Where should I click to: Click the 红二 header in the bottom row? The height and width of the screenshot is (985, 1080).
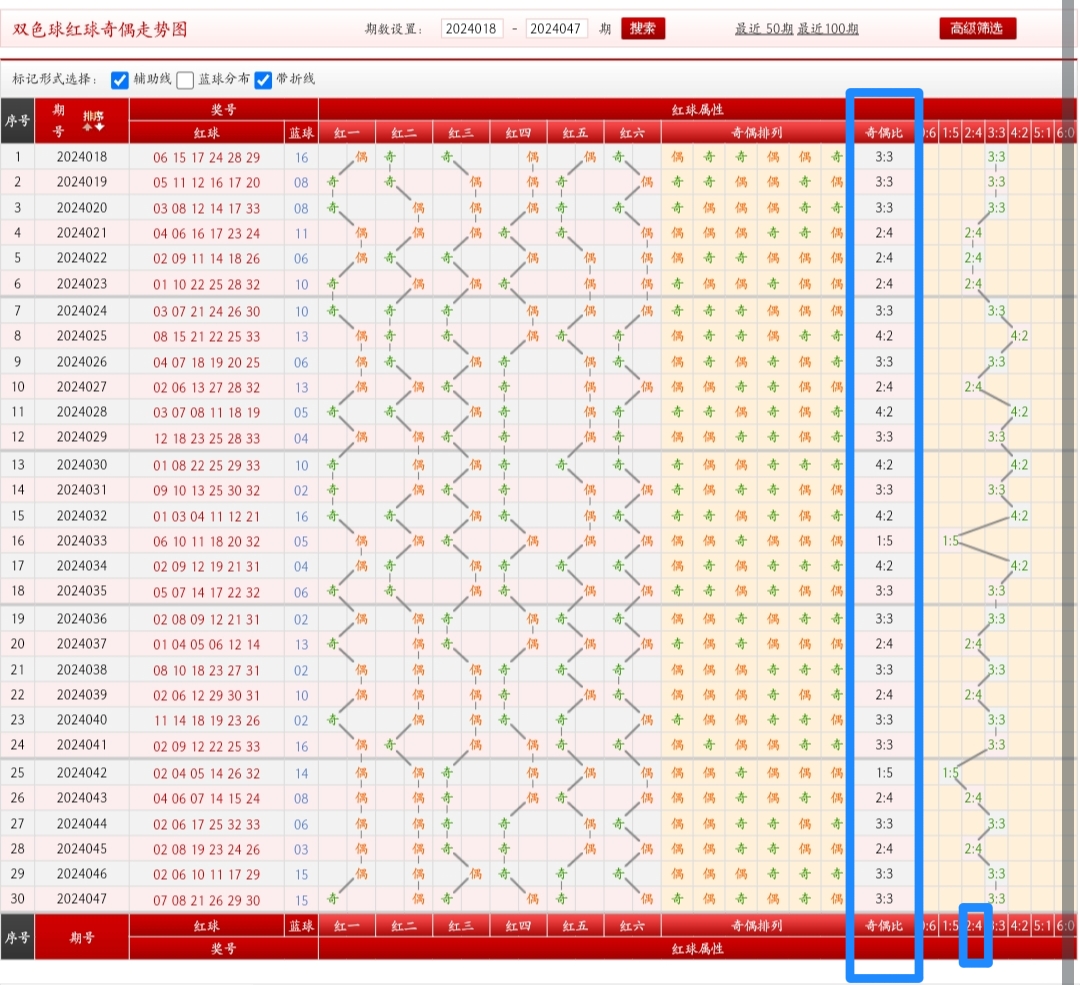404,926
